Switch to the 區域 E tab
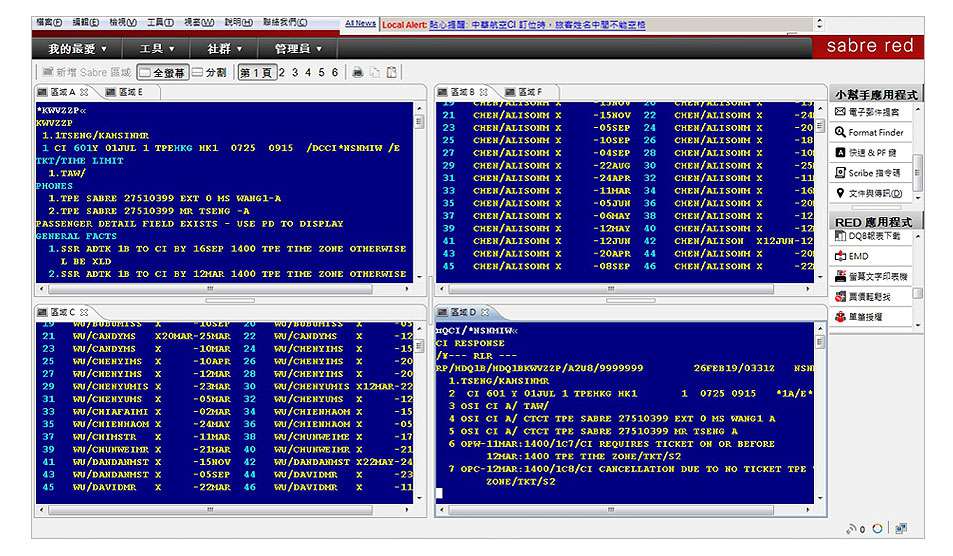Image resolution: width=953 pixels, height=556 pixels. click(x=125, y=92)
